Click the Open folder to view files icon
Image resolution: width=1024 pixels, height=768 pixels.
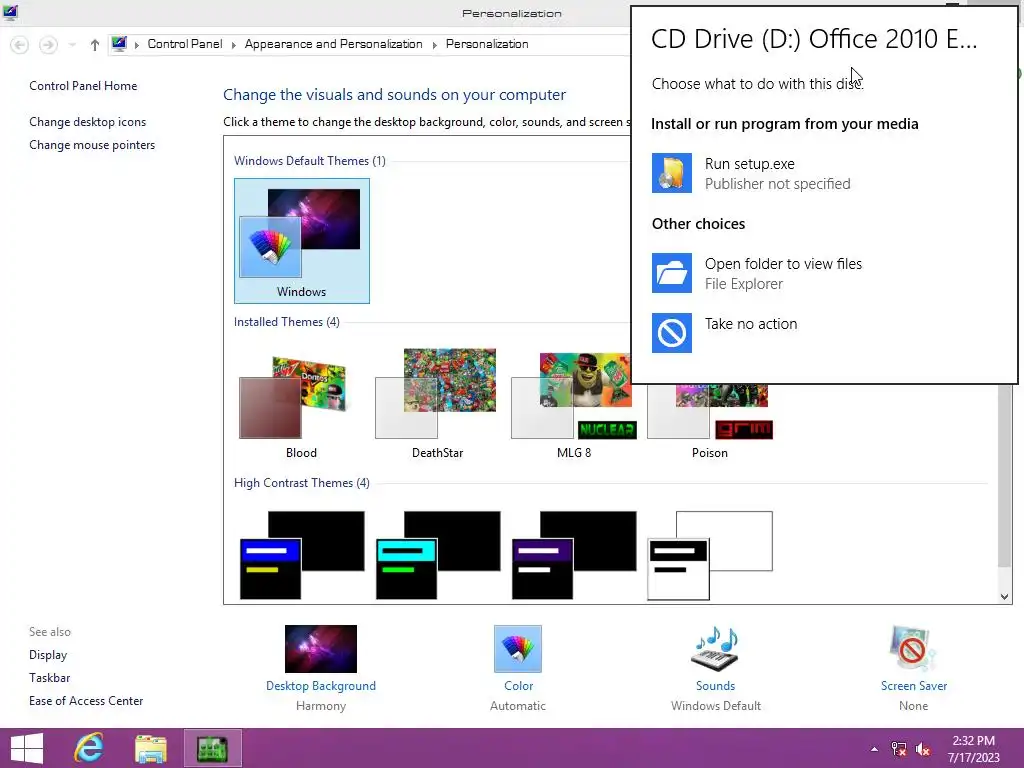pyautogui.click(x=671, y=273)
